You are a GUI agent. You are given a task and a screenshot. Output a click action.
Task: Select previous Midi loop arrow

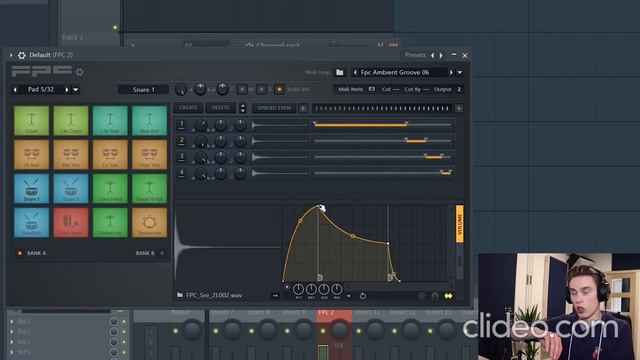[x=355, y=73]
